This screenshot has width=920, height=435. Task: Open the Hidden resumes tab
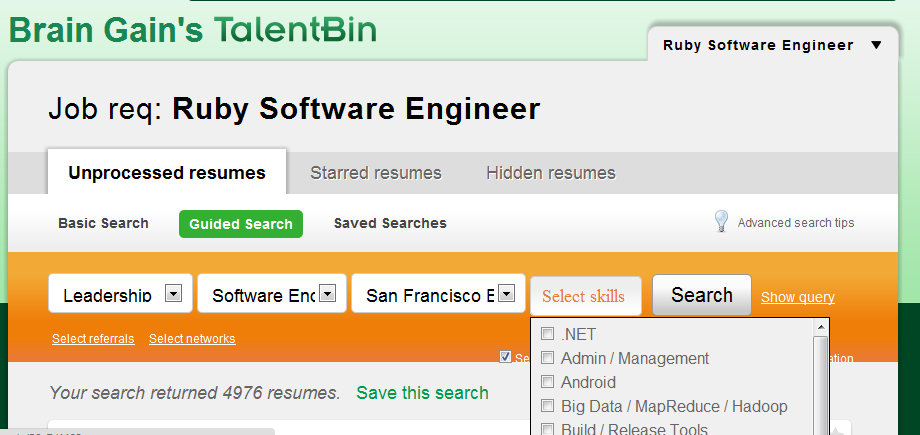pyautogui.click(x=550, y=173)
